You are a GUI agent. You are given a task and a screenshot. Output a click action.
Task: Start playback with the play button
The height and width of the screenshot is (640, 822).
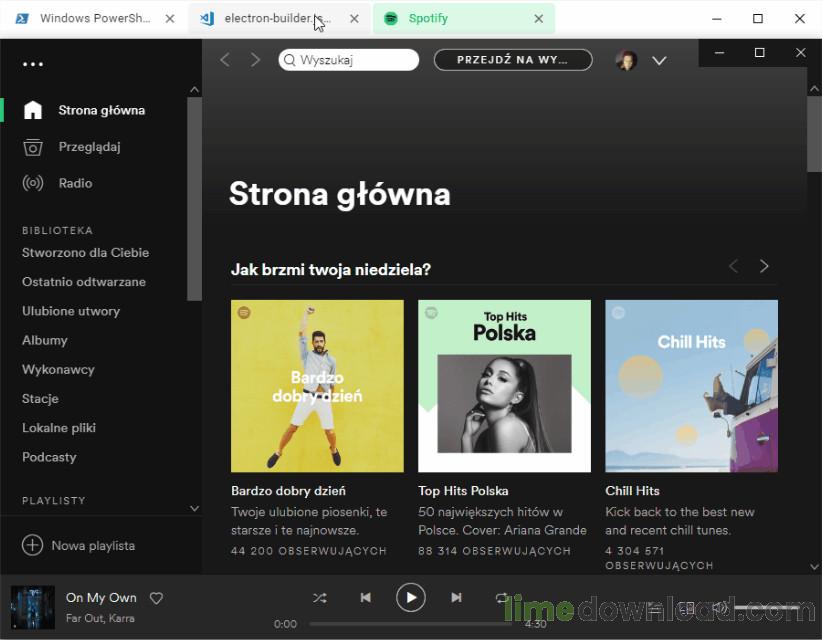coord(410,598)
